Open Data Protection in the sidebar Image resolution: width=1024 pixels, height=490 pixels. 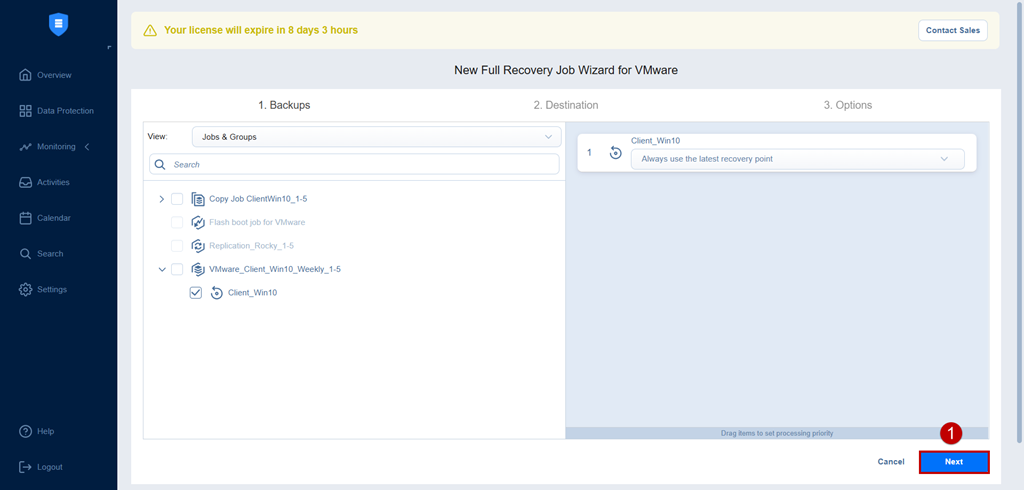[65, 111]
